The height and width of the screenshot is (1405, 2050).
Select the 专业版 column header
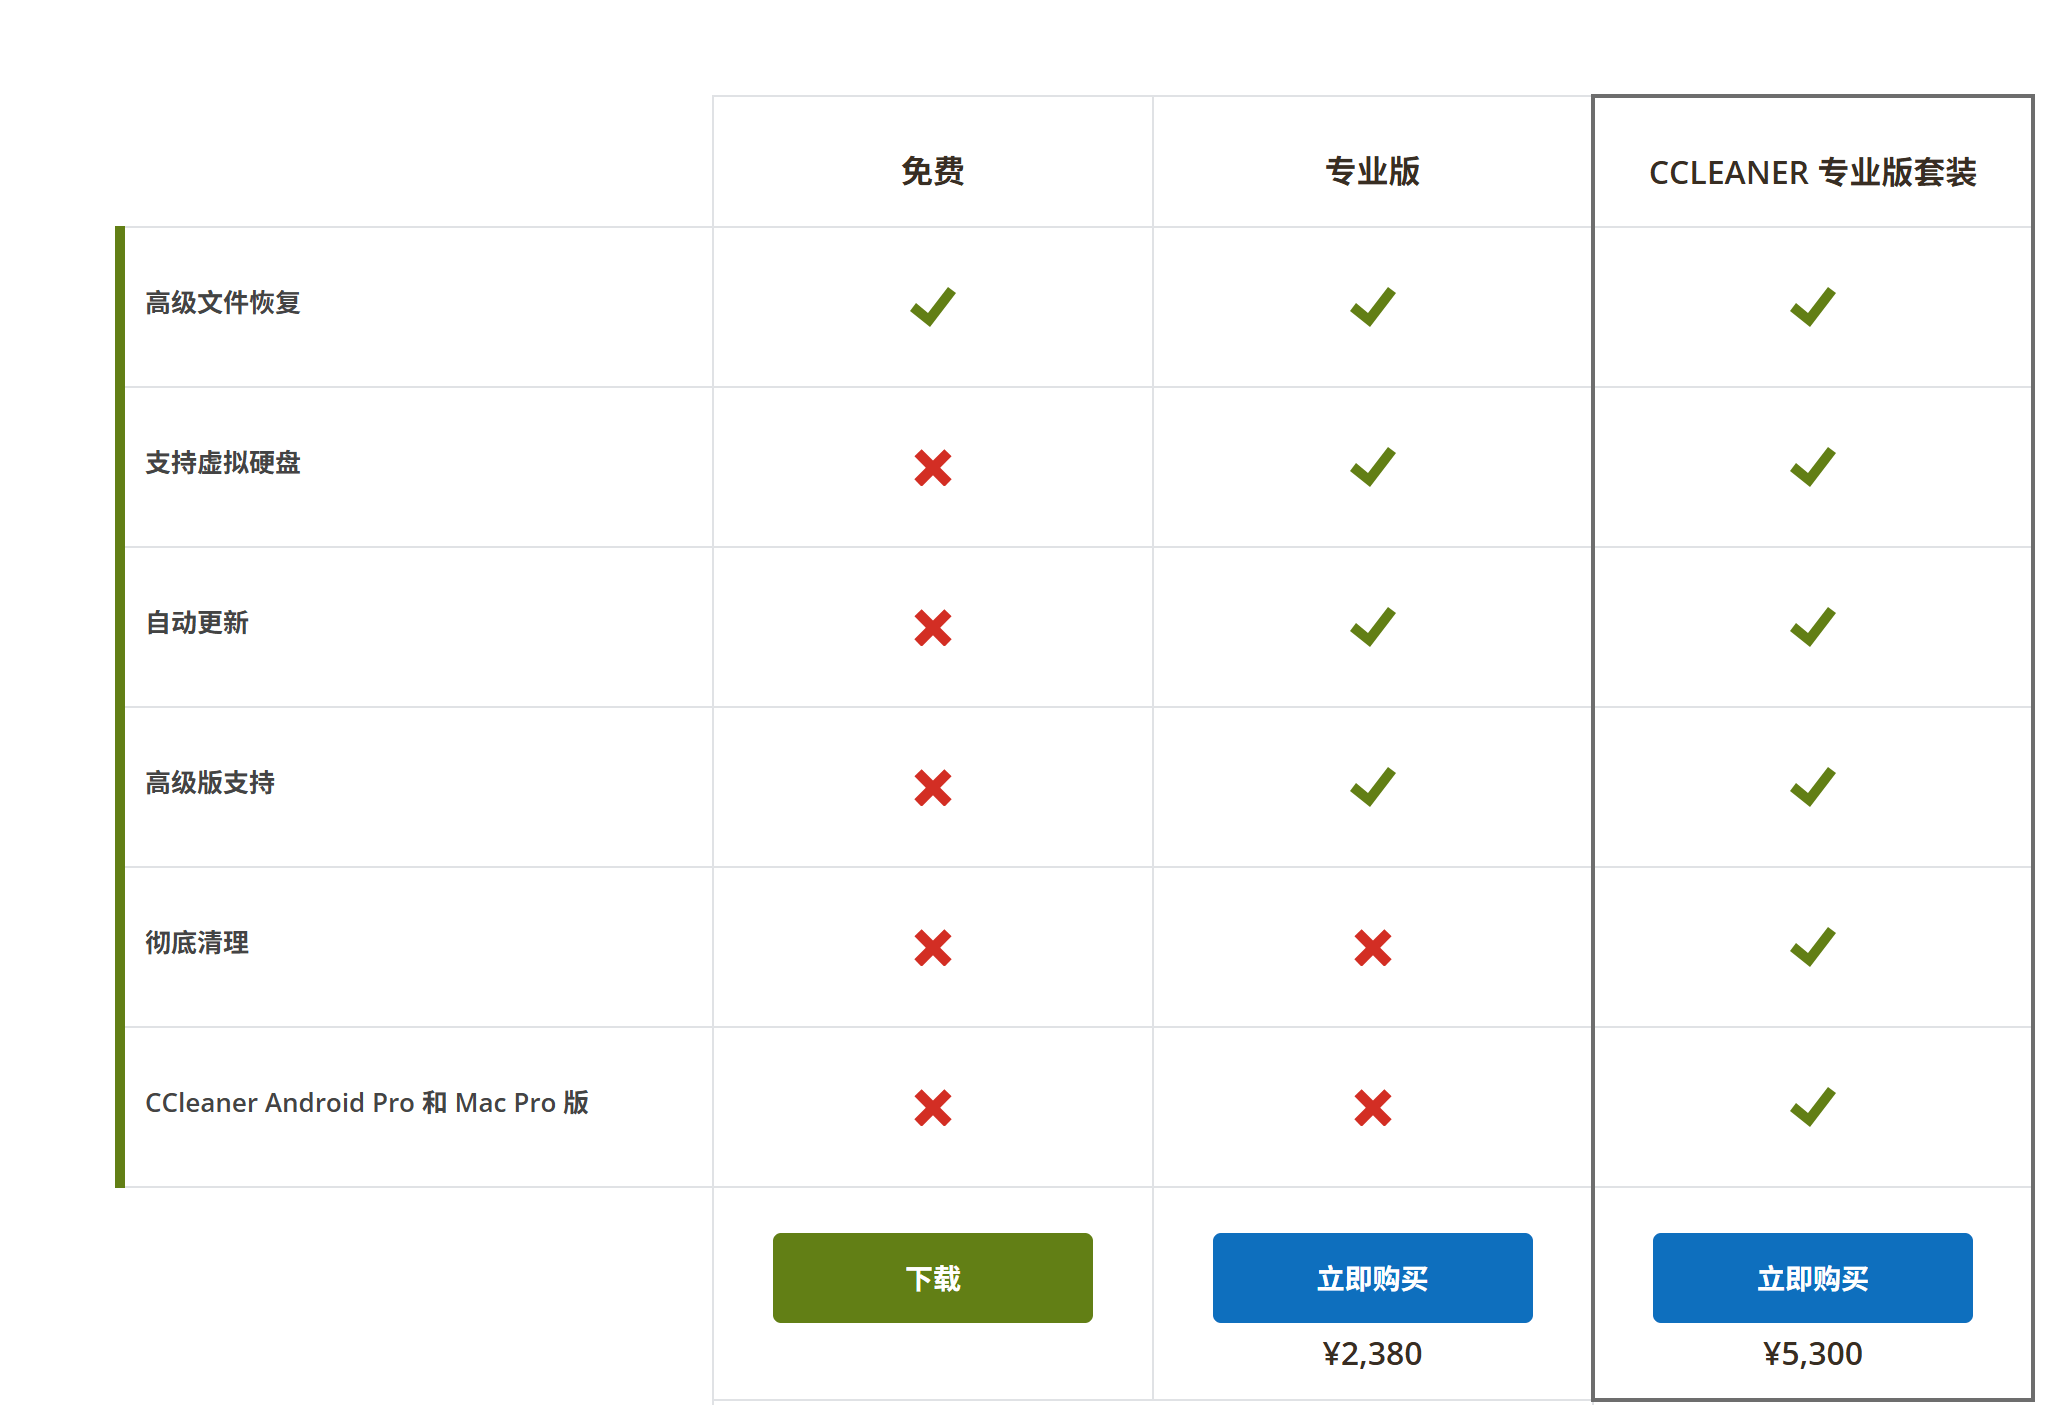1372,172
